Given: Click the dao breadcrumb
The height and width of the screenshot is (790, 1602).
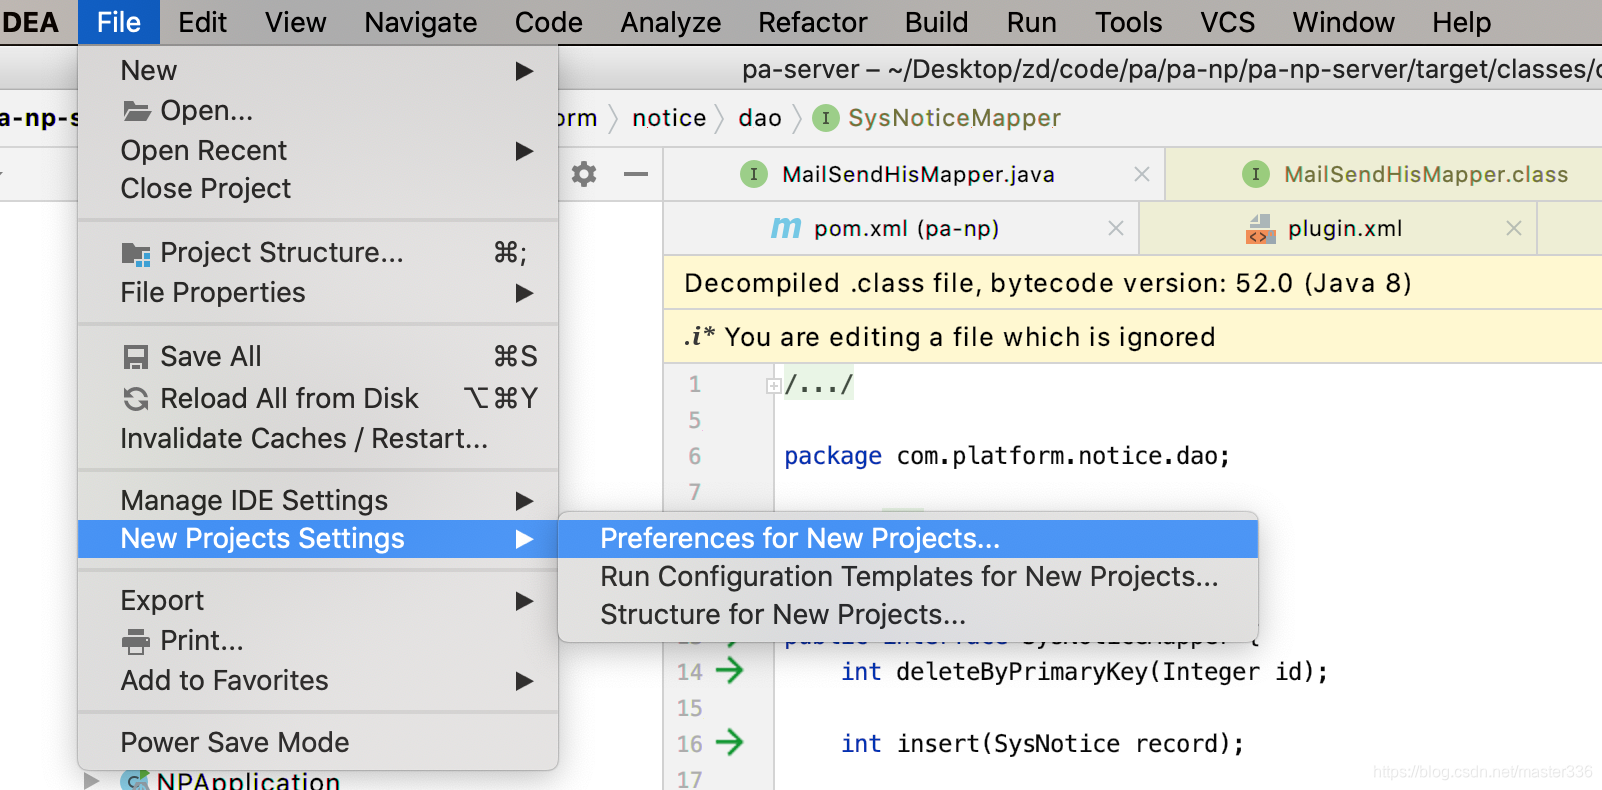Looking at the screenshot, I should [760, 118].
